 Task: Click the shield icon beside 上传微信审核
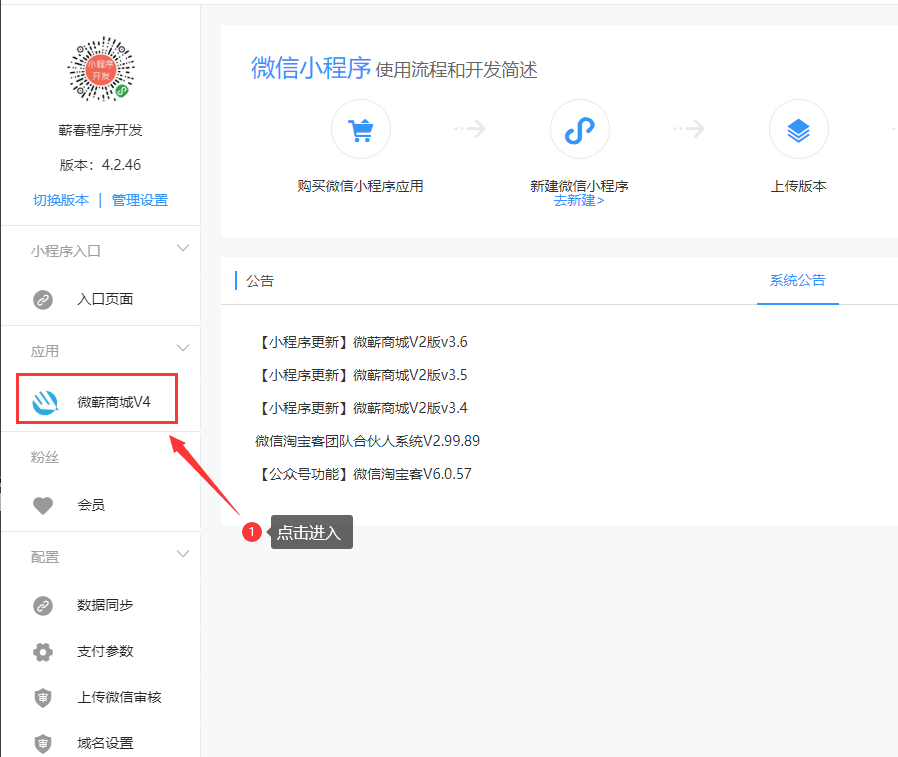point(43,697)
